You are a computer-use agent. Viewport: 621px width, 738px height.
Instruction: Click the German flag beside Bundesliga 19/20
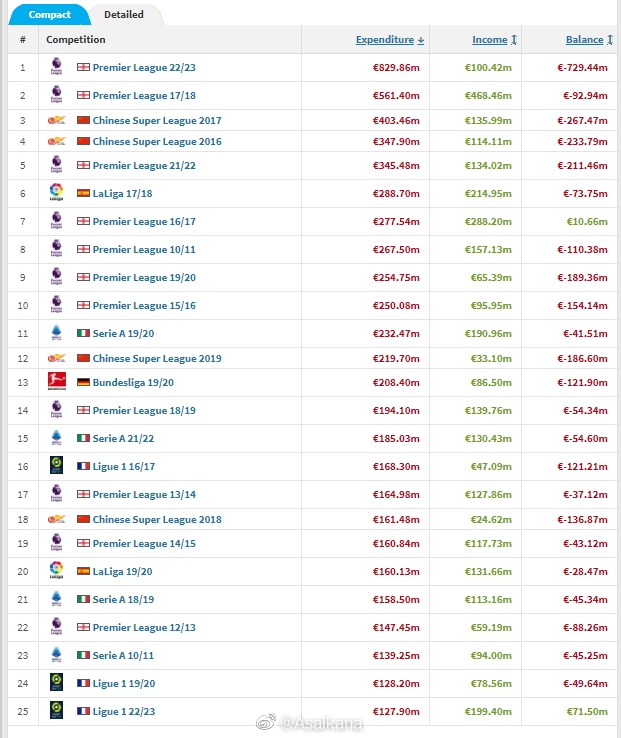[83, 382]
